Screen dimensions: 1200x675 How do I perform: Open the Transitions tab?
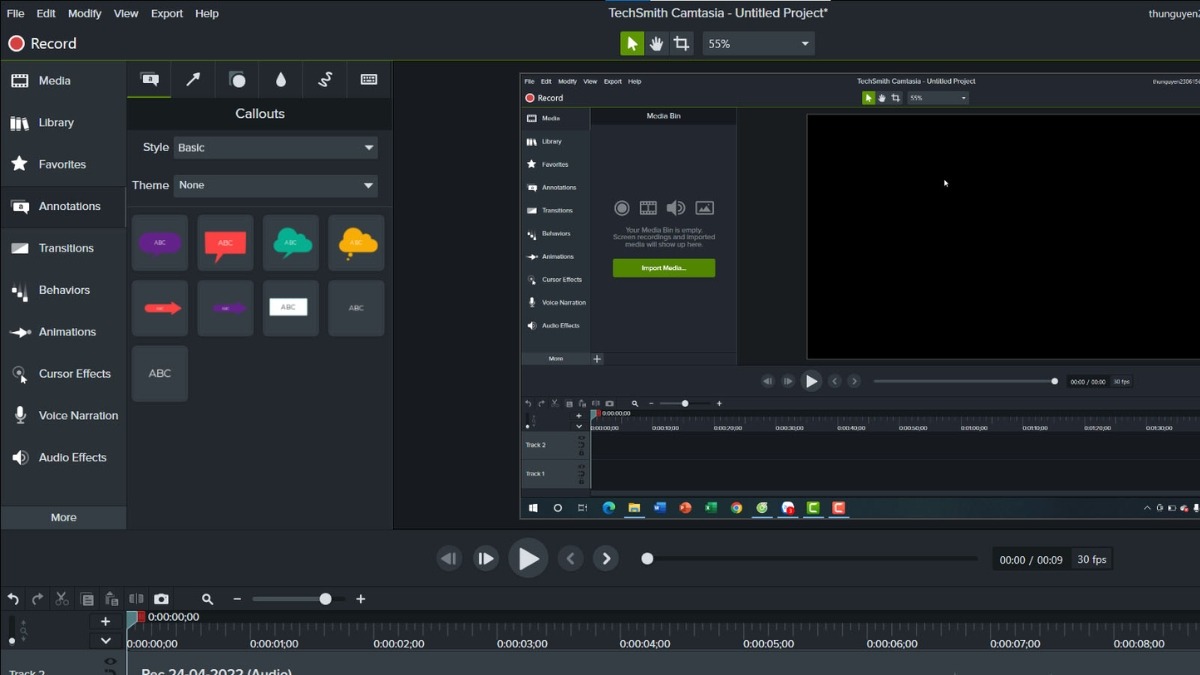click(63, 248)
